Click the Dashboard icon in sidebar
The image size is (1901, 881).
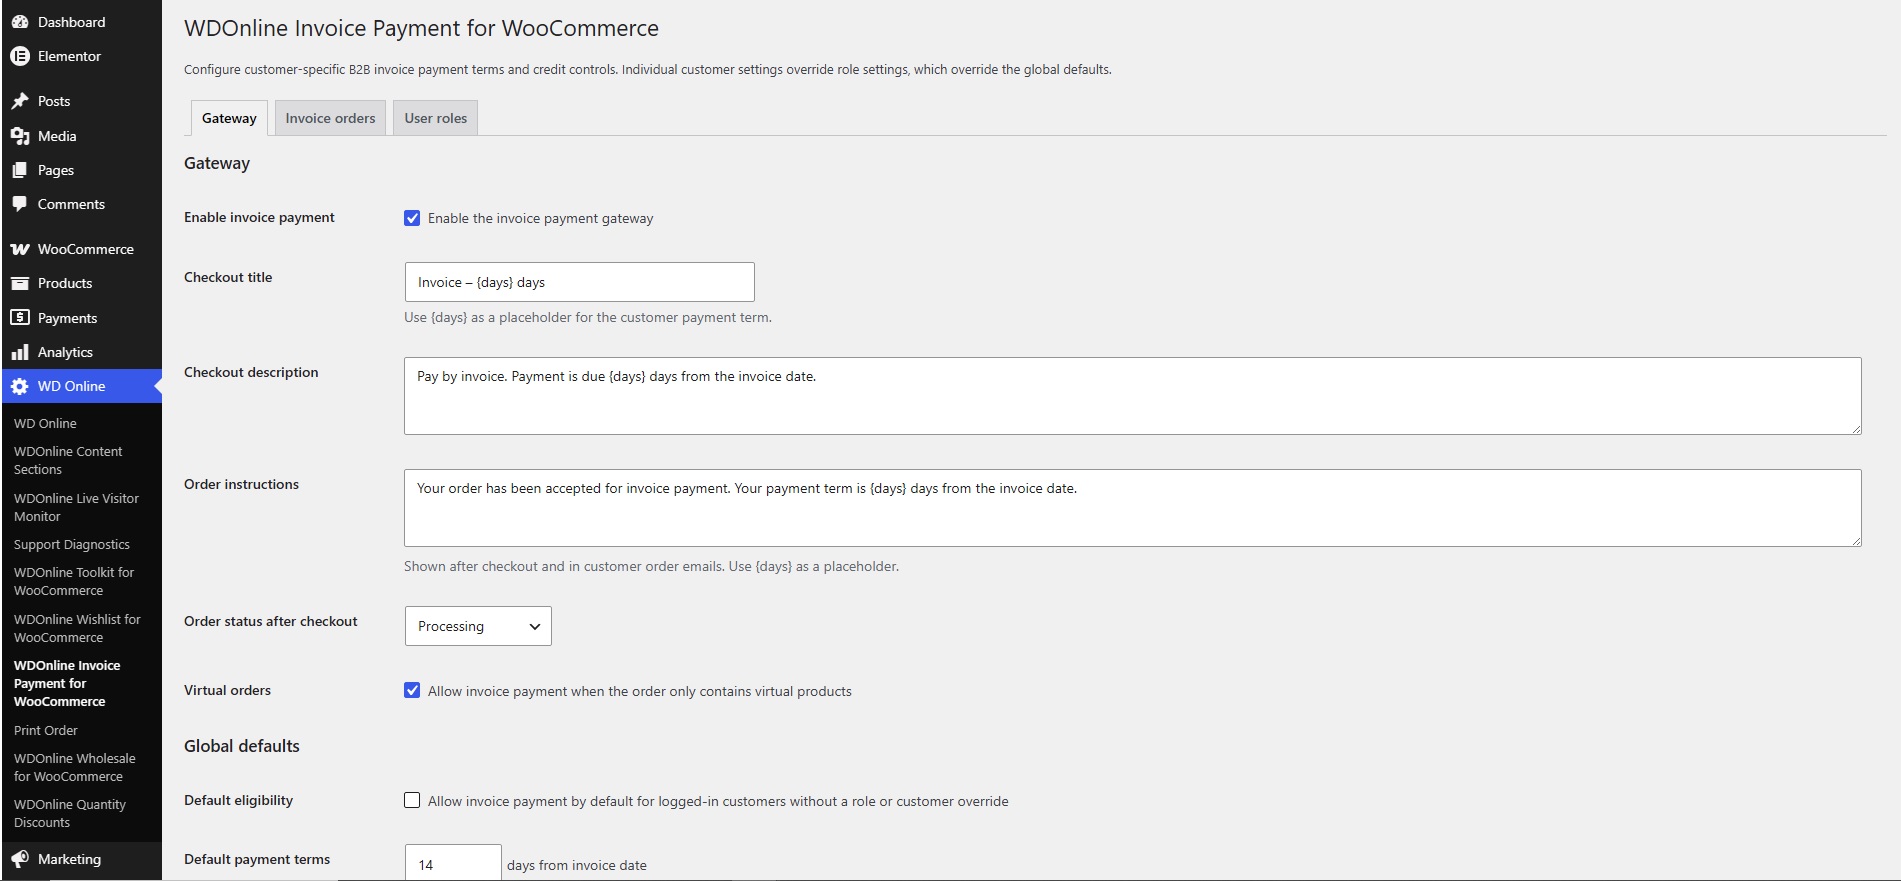pos(20,22)
